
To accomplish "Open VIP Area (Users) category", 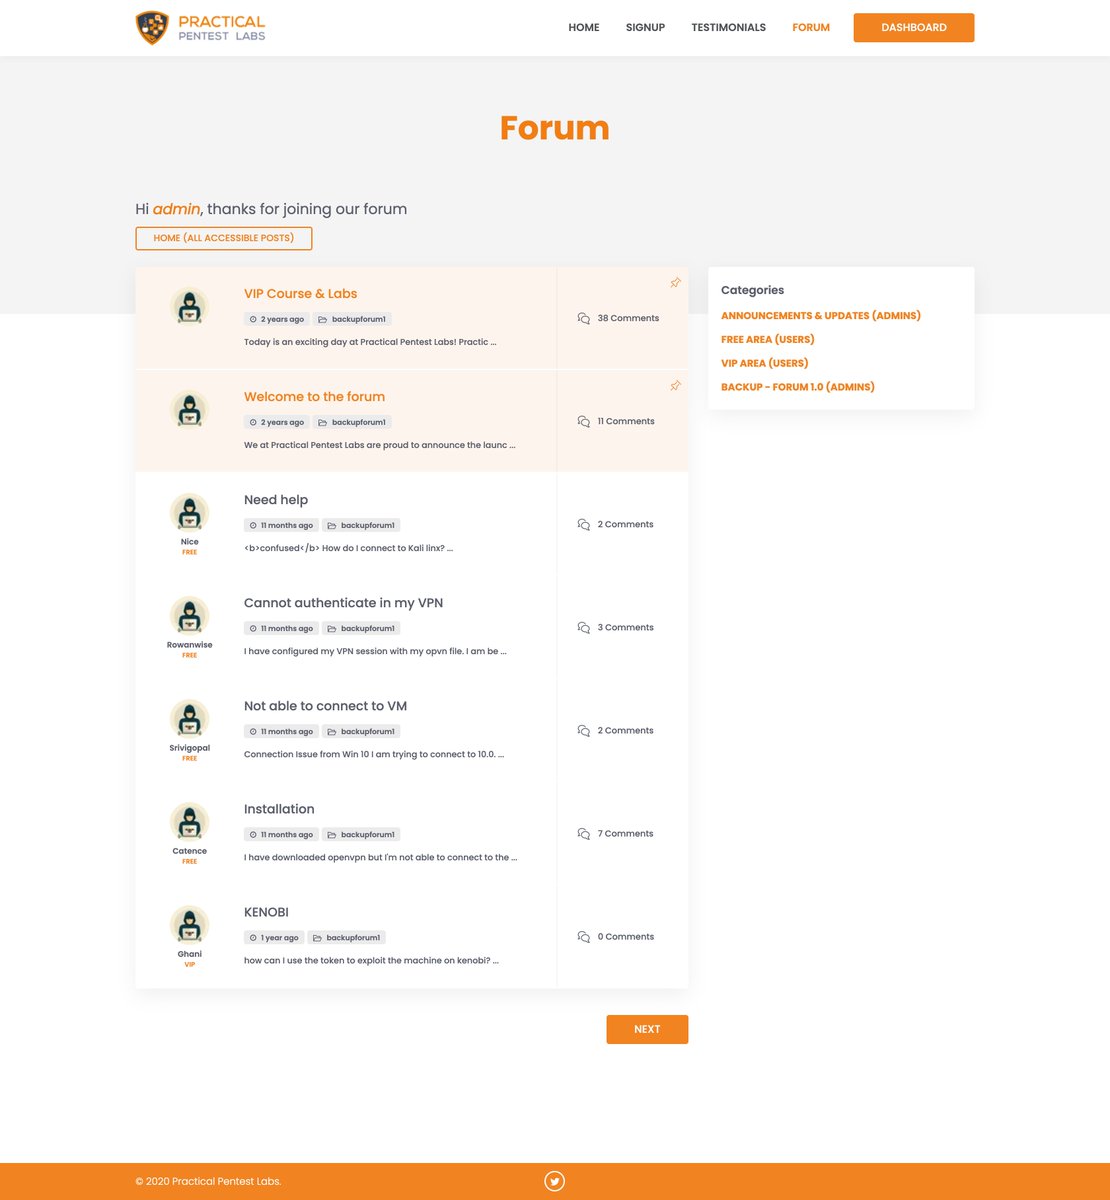I will (x=765, y=363).
